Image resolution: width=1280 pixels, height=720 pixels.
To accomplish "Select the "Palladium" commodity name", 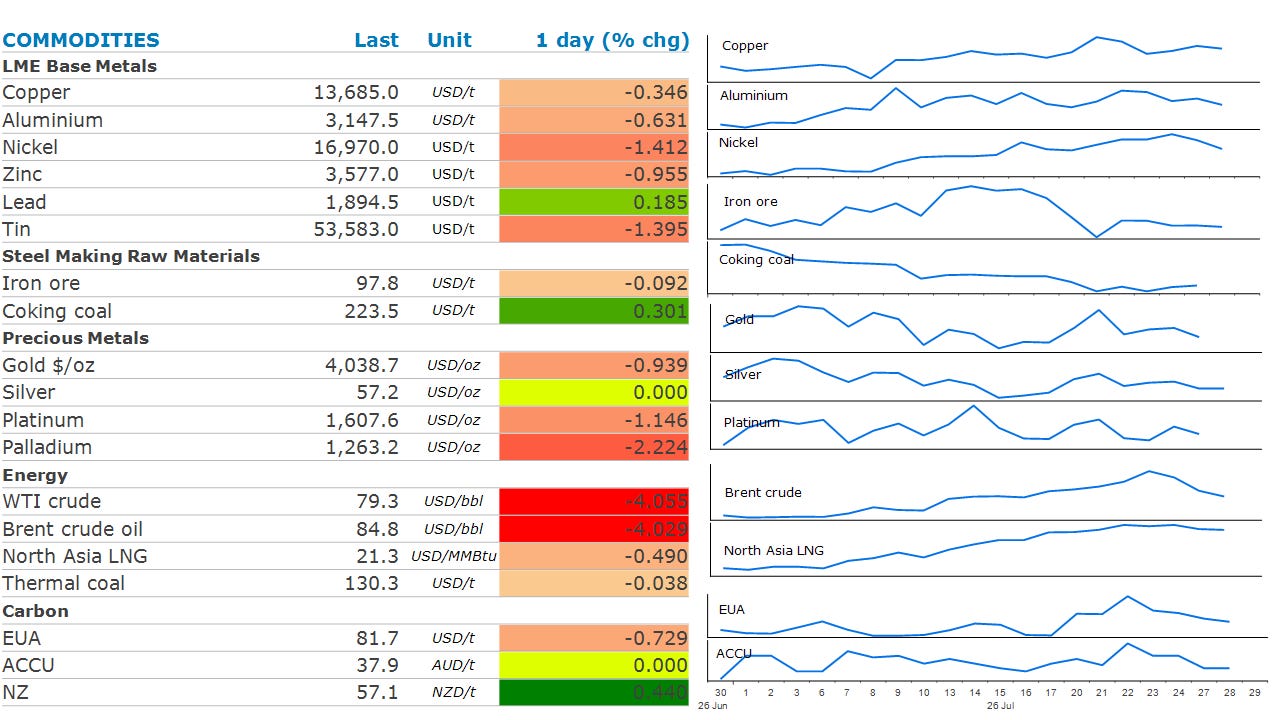I will point(47,447).
